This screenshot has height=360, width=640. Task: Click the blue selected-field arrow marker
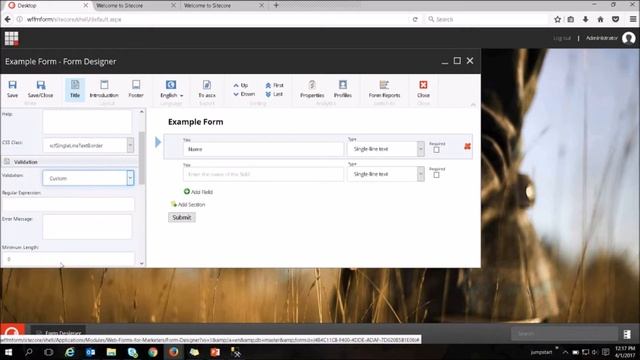coord(158,142)
